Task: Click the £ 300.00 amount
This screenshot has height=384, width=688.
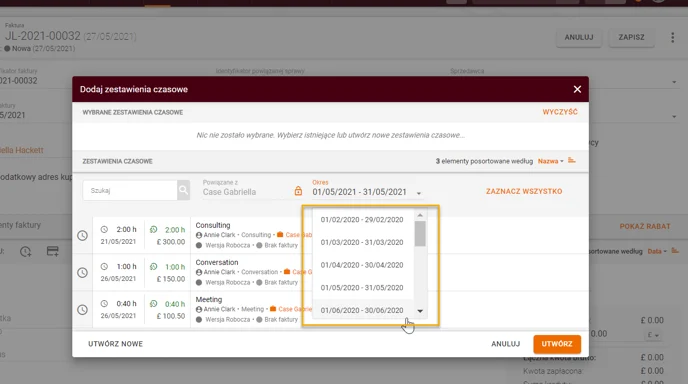Action: 171,242
